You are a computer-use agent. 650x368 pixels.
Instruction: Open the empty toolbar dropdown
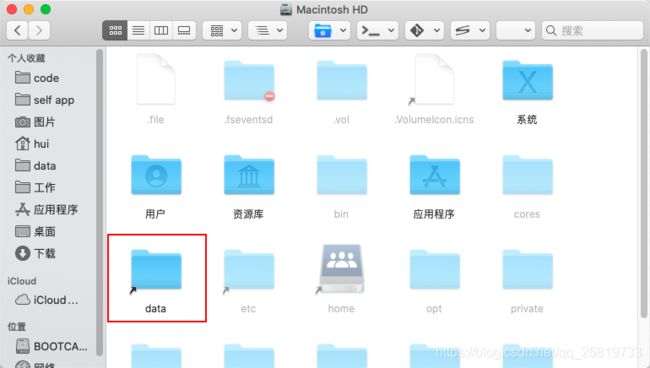[516, 31]
